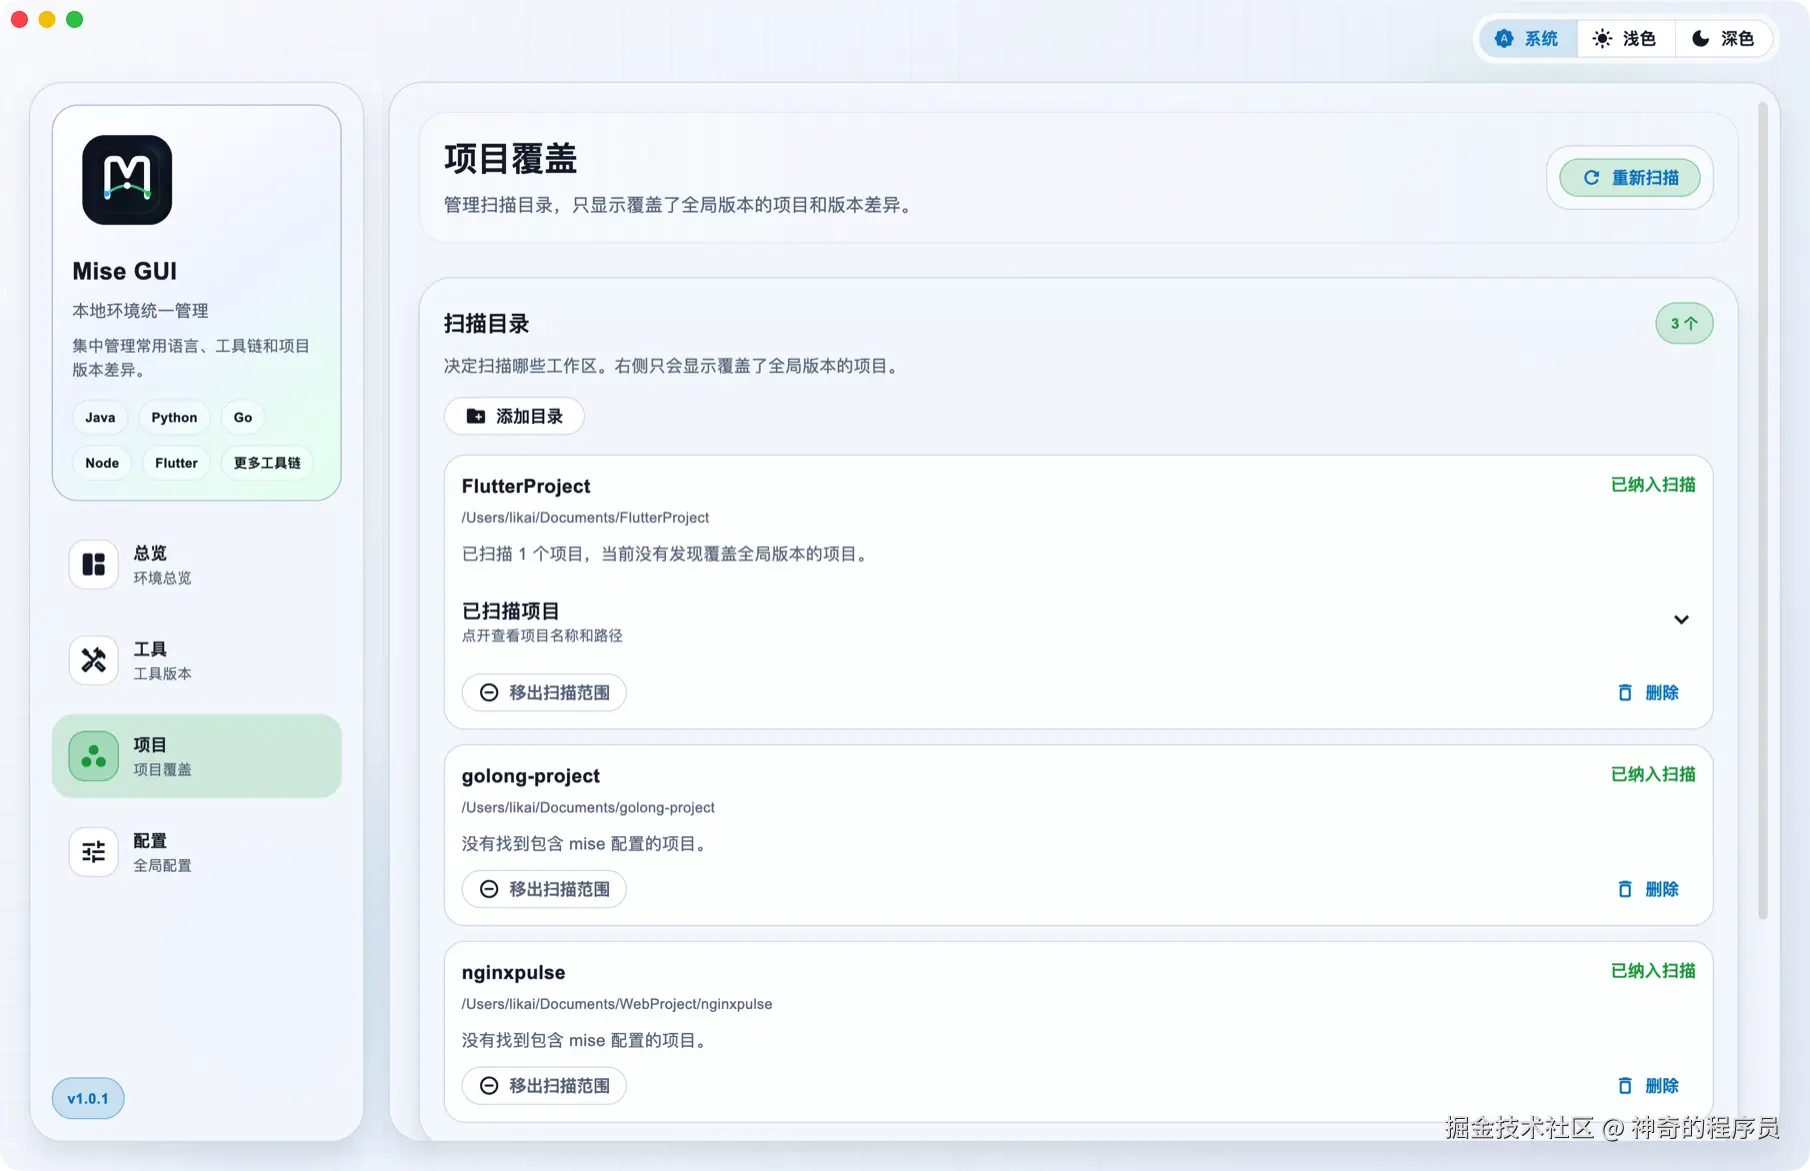Click path /Users/likai/Documents/WebProject/nginxpulse
This screenshot has width=1810, height=1171.
tap(617, 1004)
